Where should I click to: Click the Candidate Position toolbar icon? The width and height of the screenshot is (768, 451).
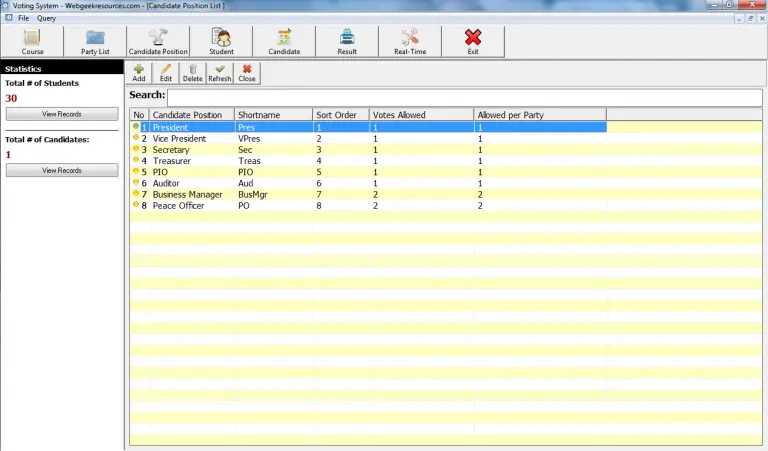tap(157, 41)
